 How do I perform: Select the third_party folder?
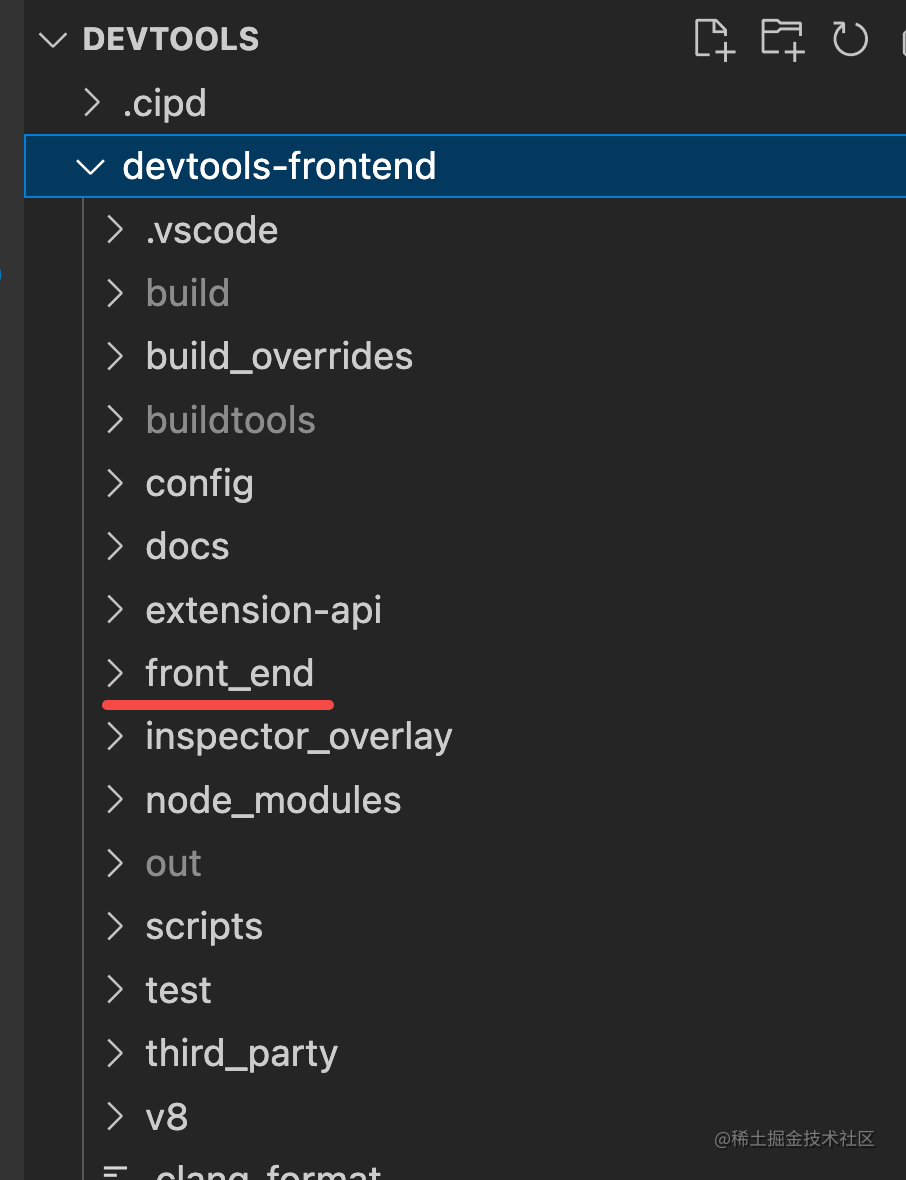coord(241,1053)
